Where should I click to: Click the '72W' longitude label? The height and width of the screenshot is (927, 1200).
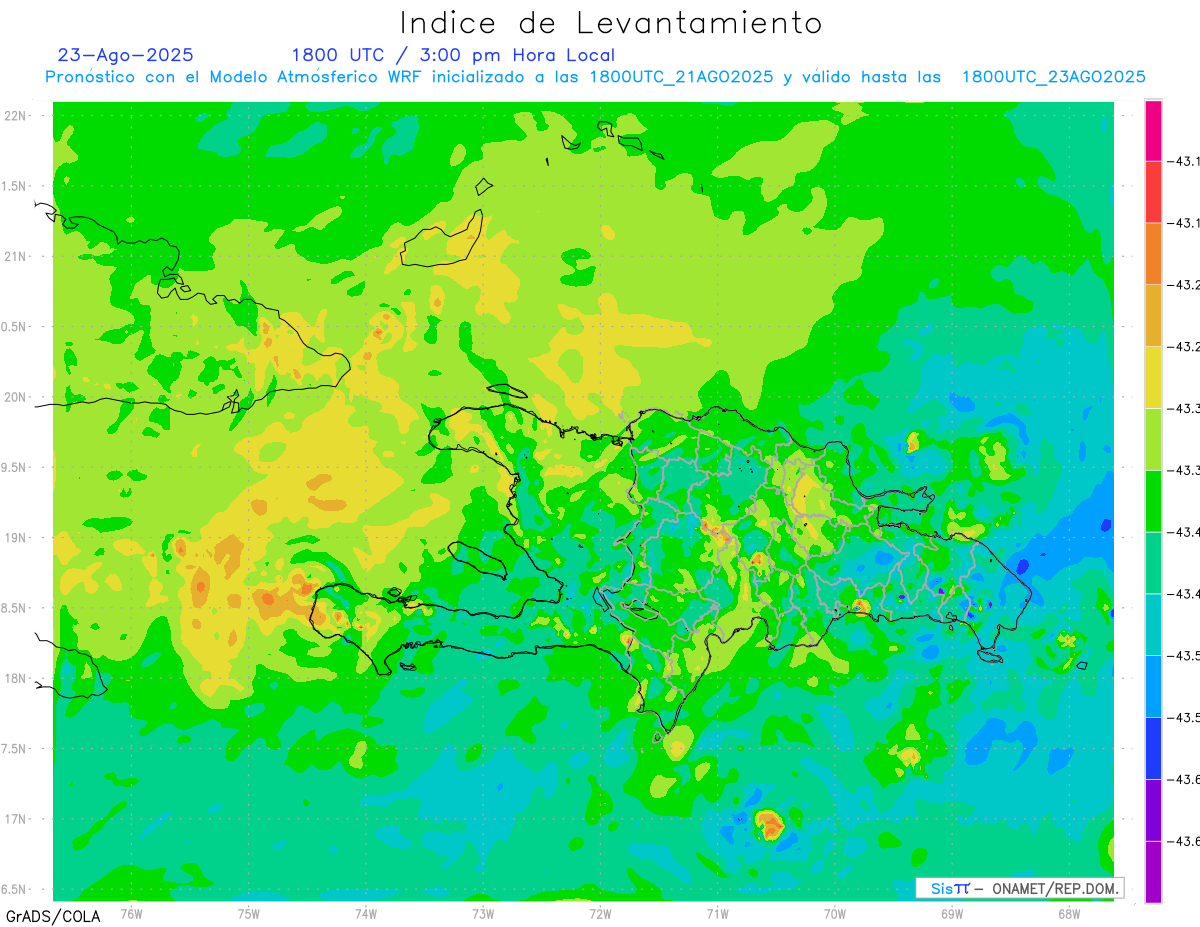600,912
